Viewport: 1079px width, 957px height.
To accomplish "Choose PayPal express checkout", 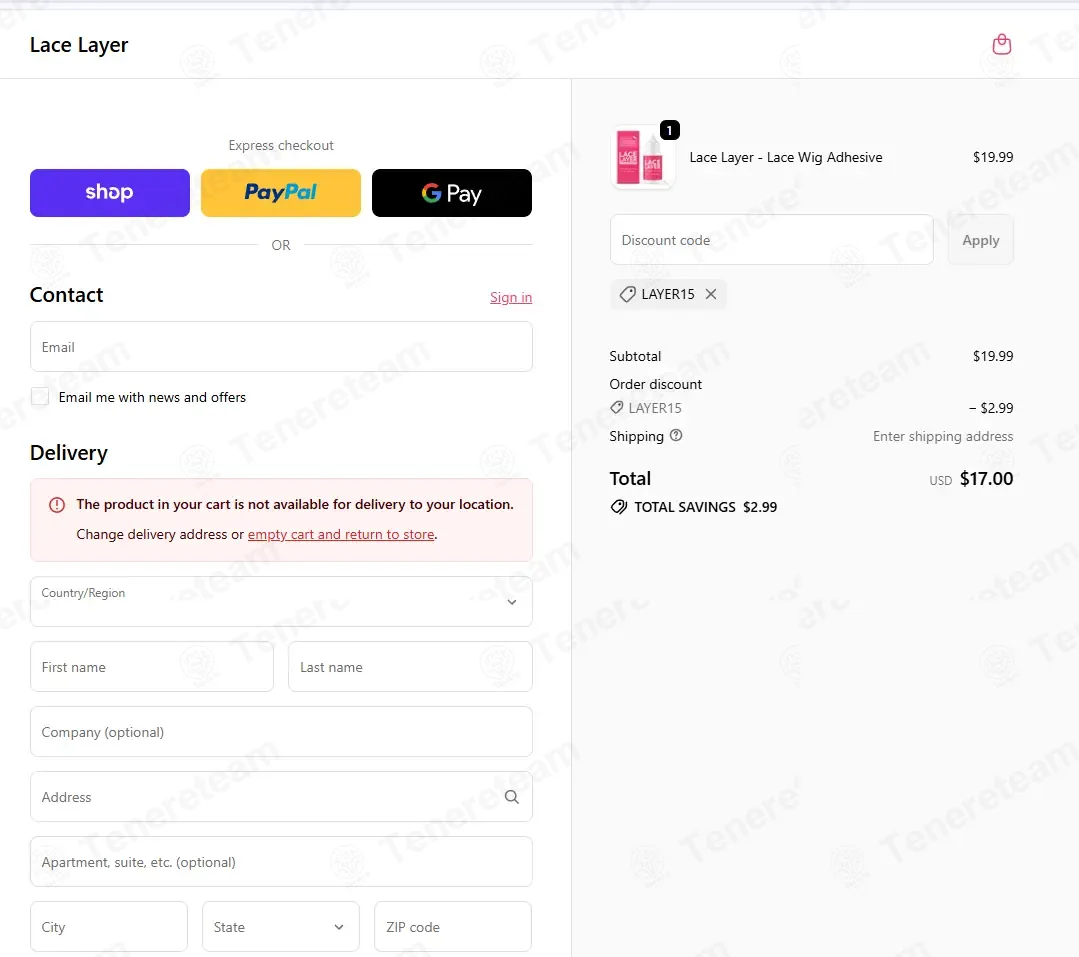I will click(x=281, y=193).
